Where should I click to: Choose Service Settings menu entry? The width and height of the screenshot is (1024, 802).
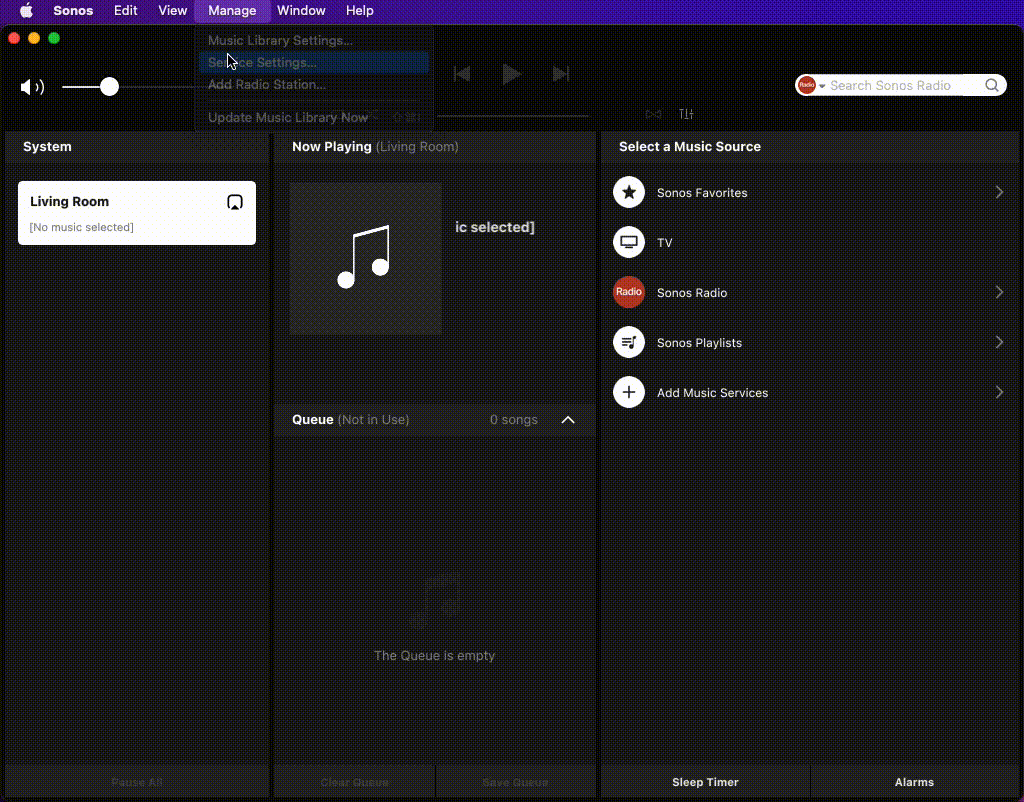click(313, 63)
